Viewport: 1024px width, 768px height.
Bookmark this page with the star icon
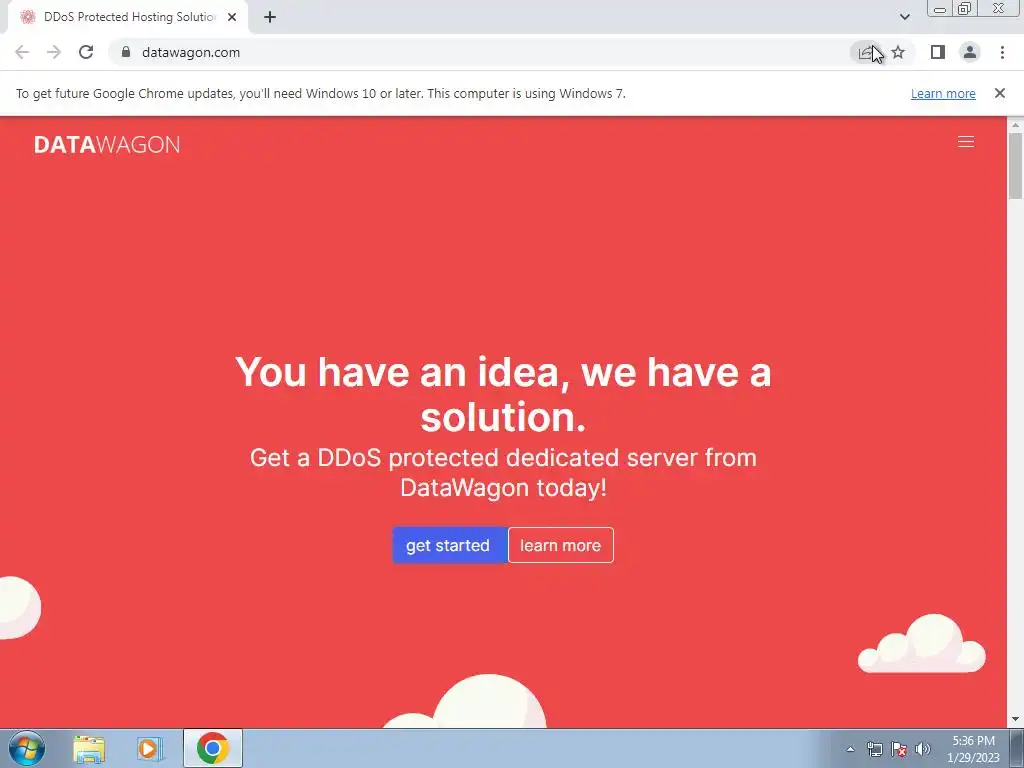pyautogui.click(x=898, y=52)
